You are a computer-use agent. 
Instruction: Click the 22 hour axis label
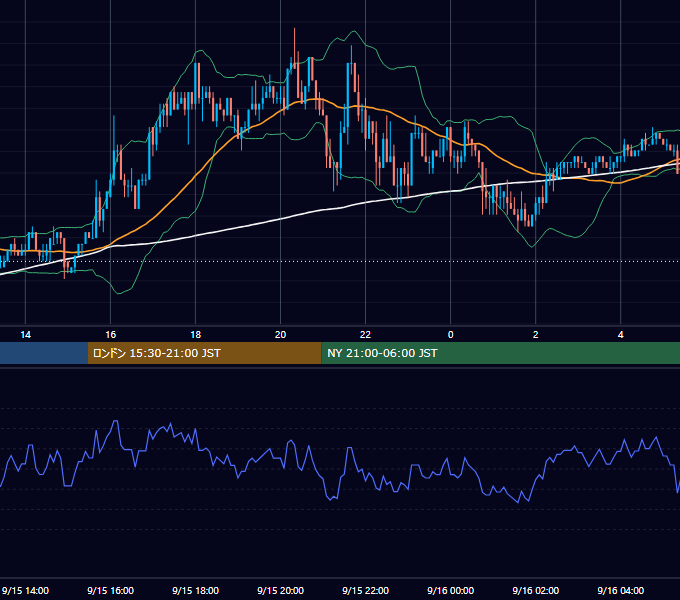tap(366, 335)
